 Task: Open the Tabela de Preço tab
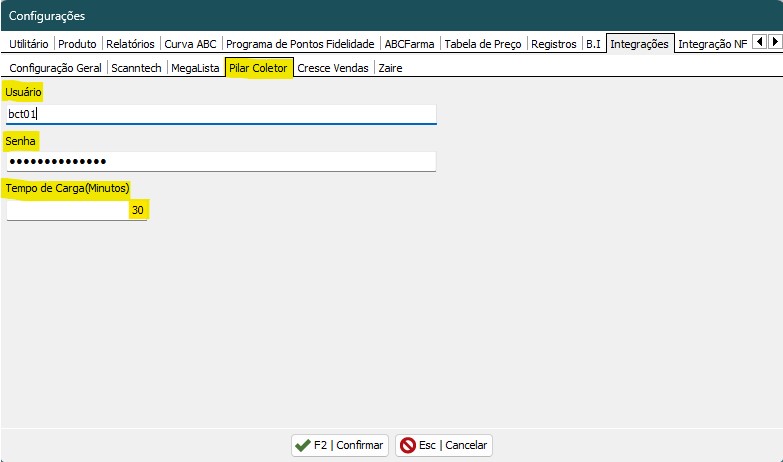[x=482, y=44]
